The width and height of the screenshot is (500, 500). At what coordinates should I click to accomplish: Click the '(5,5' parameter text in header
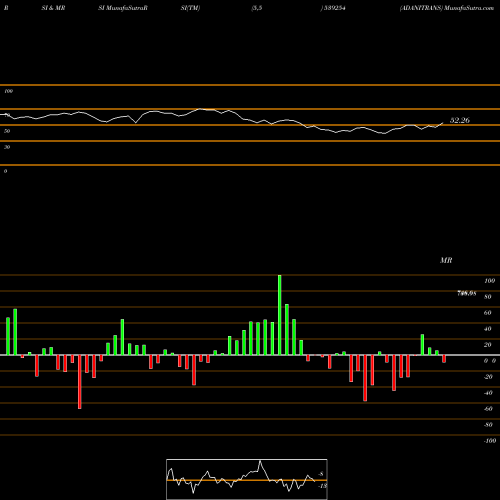257,8
